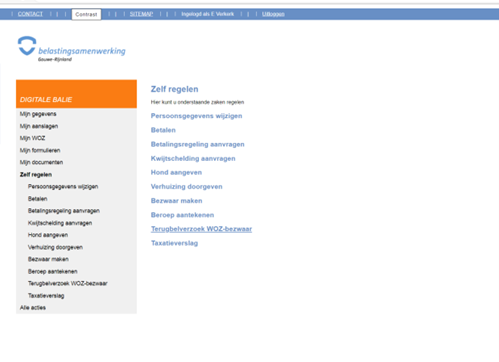Screen dimensions: 499x362
Task: Open main link Hond aangeven
Action: pyautogui.click(x=176, y=172)
